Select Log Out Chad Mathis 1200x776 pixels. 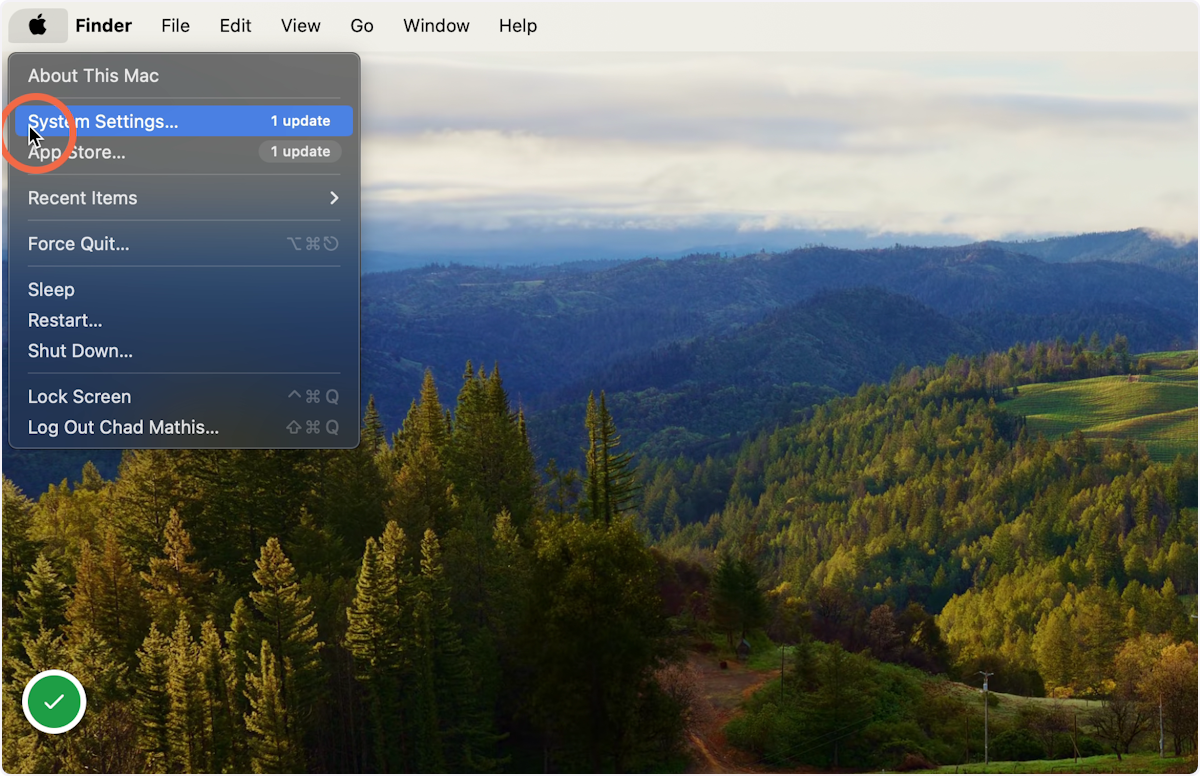tap(123, 427)
